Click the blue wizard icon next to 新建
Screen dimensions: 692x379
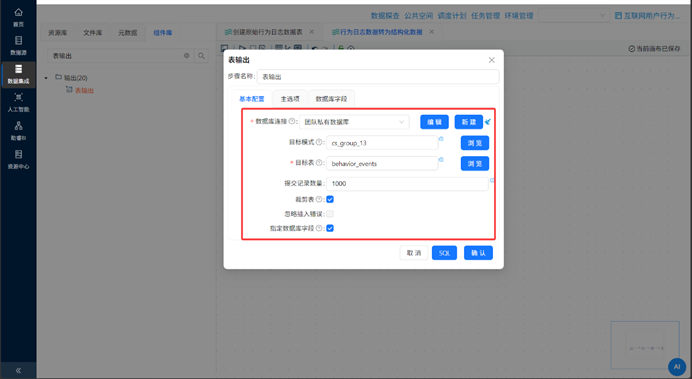point(488,121)
